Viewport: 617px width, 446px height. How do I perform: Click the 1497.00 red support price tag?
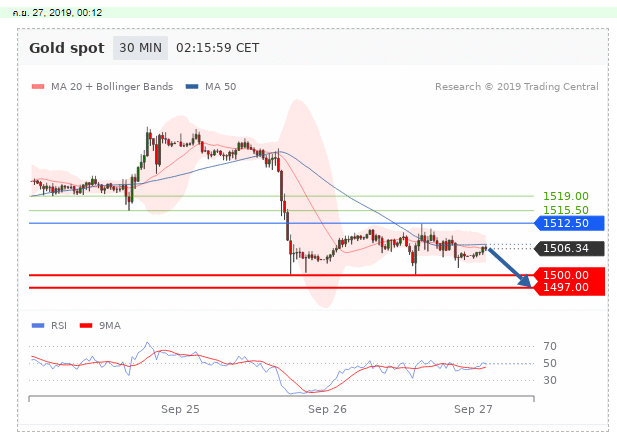tap(569, 288)
